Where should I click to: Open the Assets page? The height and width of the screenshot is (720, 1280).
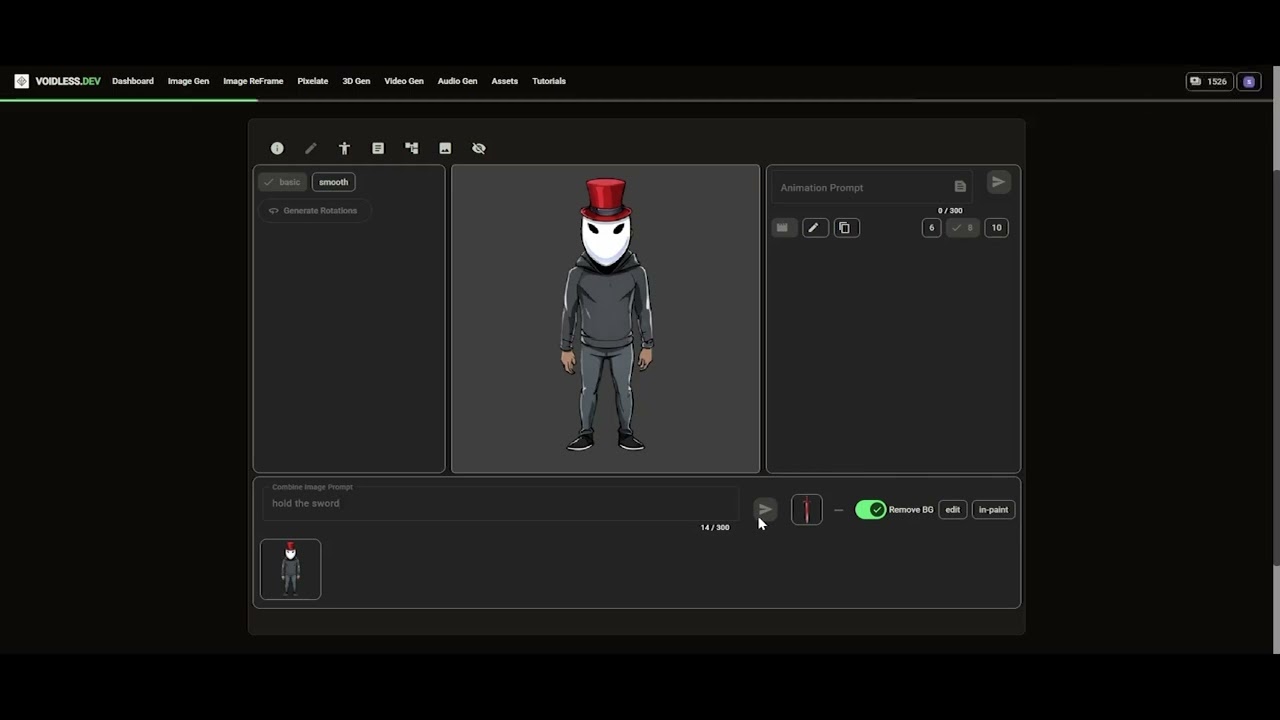pyautogui.click(x=505, y=81)
